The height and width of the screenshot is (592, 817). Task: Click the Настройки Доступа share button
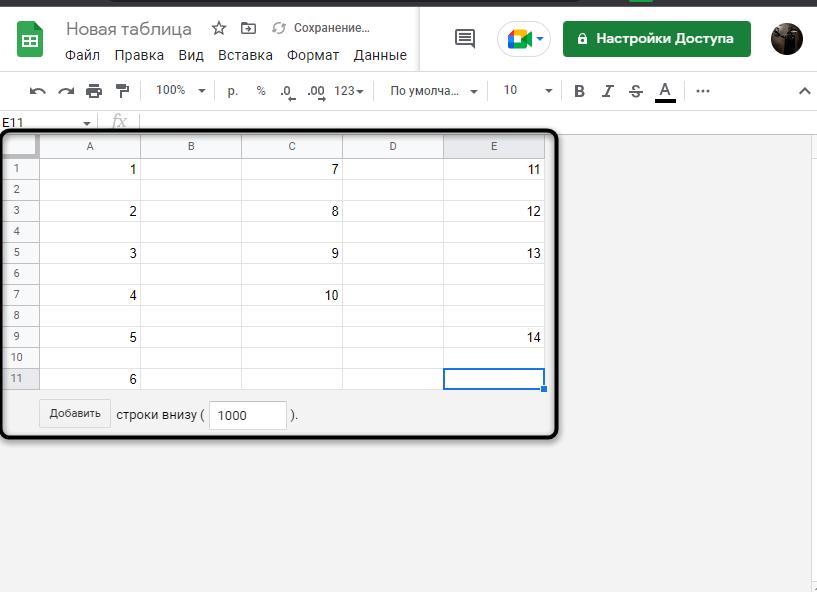(x=656, y=39)
